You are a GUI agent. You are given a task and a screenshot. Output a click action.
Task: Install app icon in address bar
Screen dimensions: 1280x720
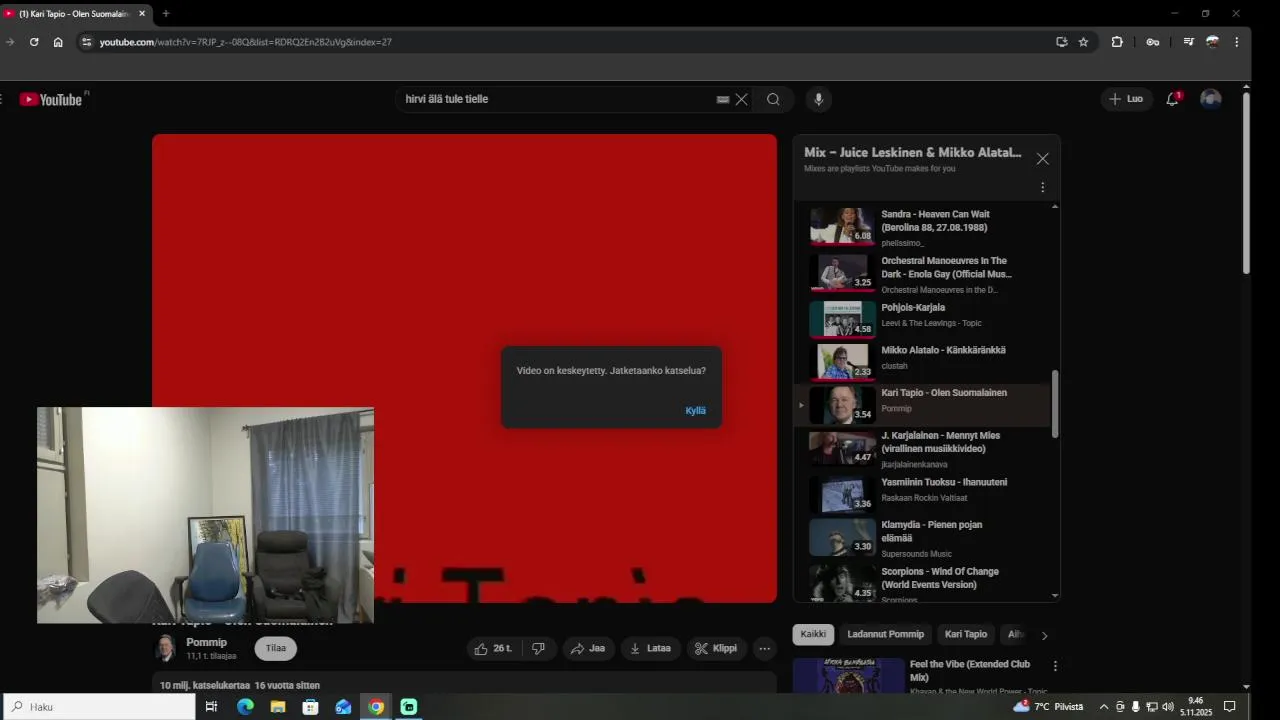point(1061,42)
